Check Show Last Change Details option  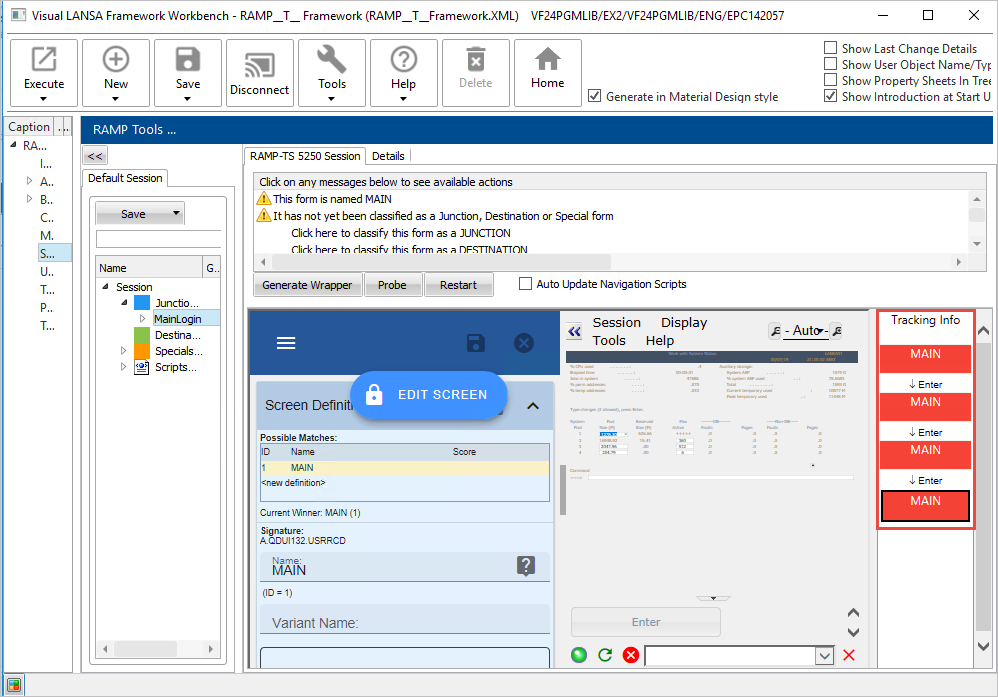tap(830, 48)
